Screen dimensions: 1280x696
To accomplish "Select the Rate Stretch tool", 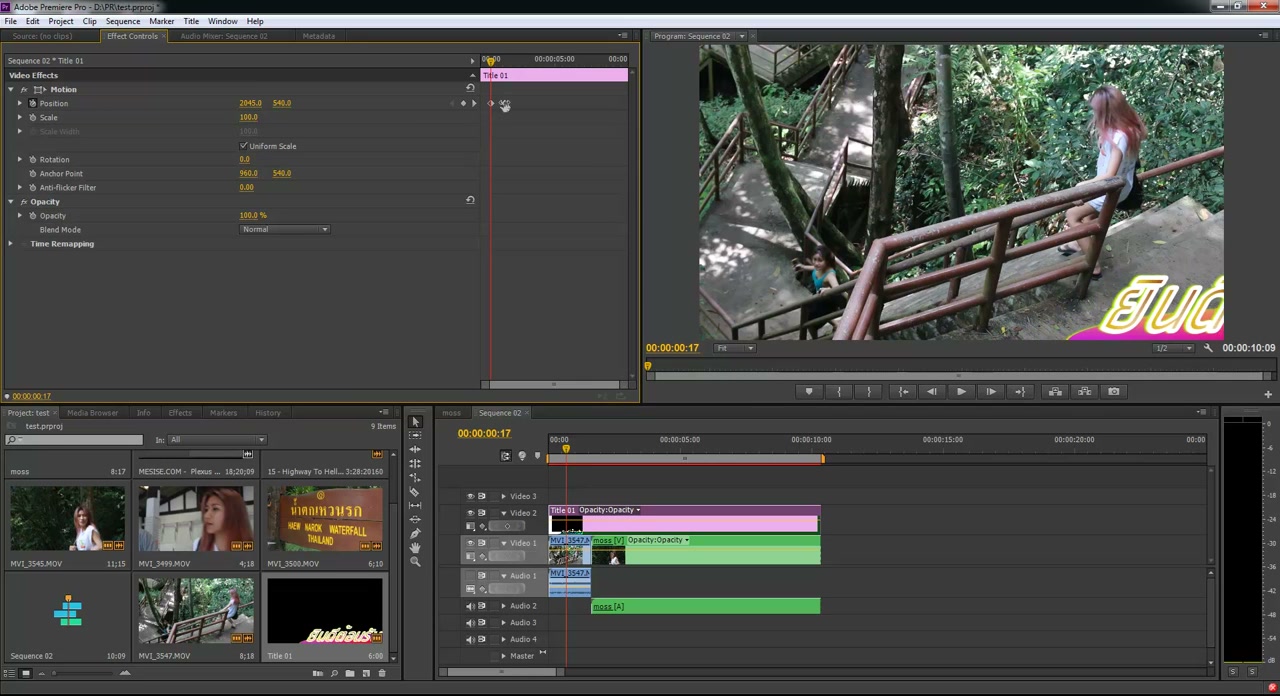I will coord(415,478).
